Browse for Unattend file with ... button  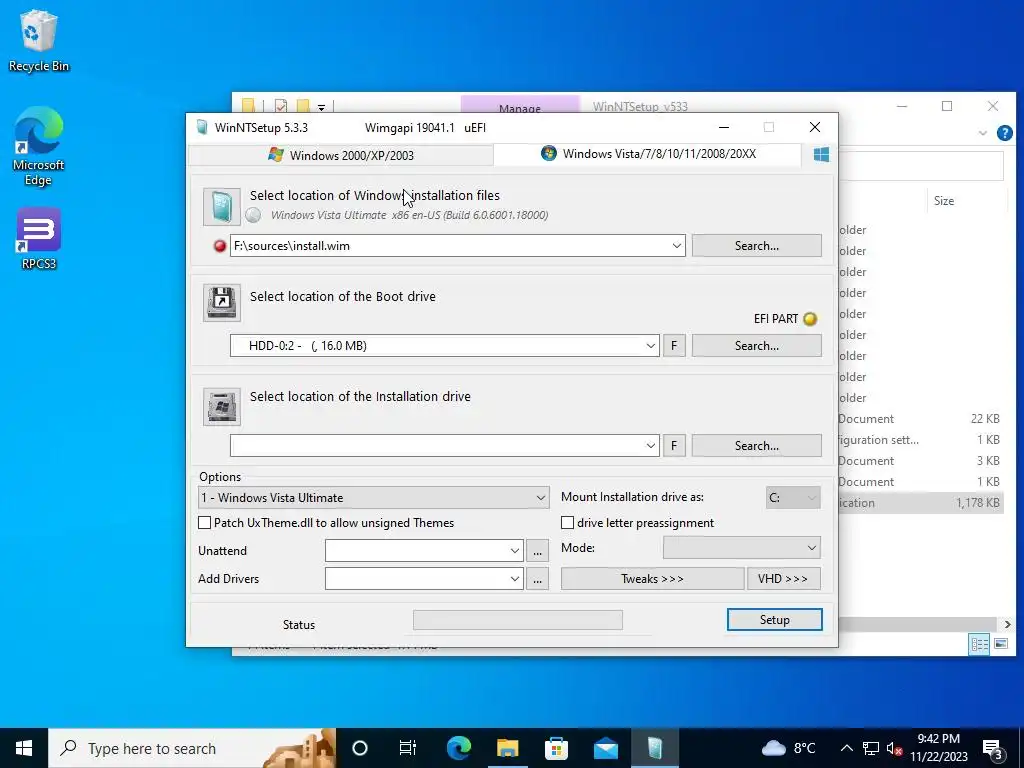click(x=537, y=551)
